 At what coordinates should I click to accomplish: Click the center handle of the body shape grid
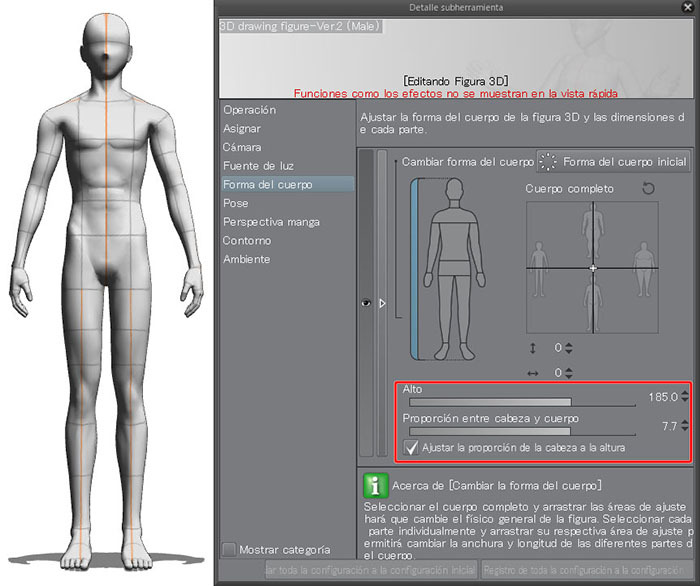593,268
